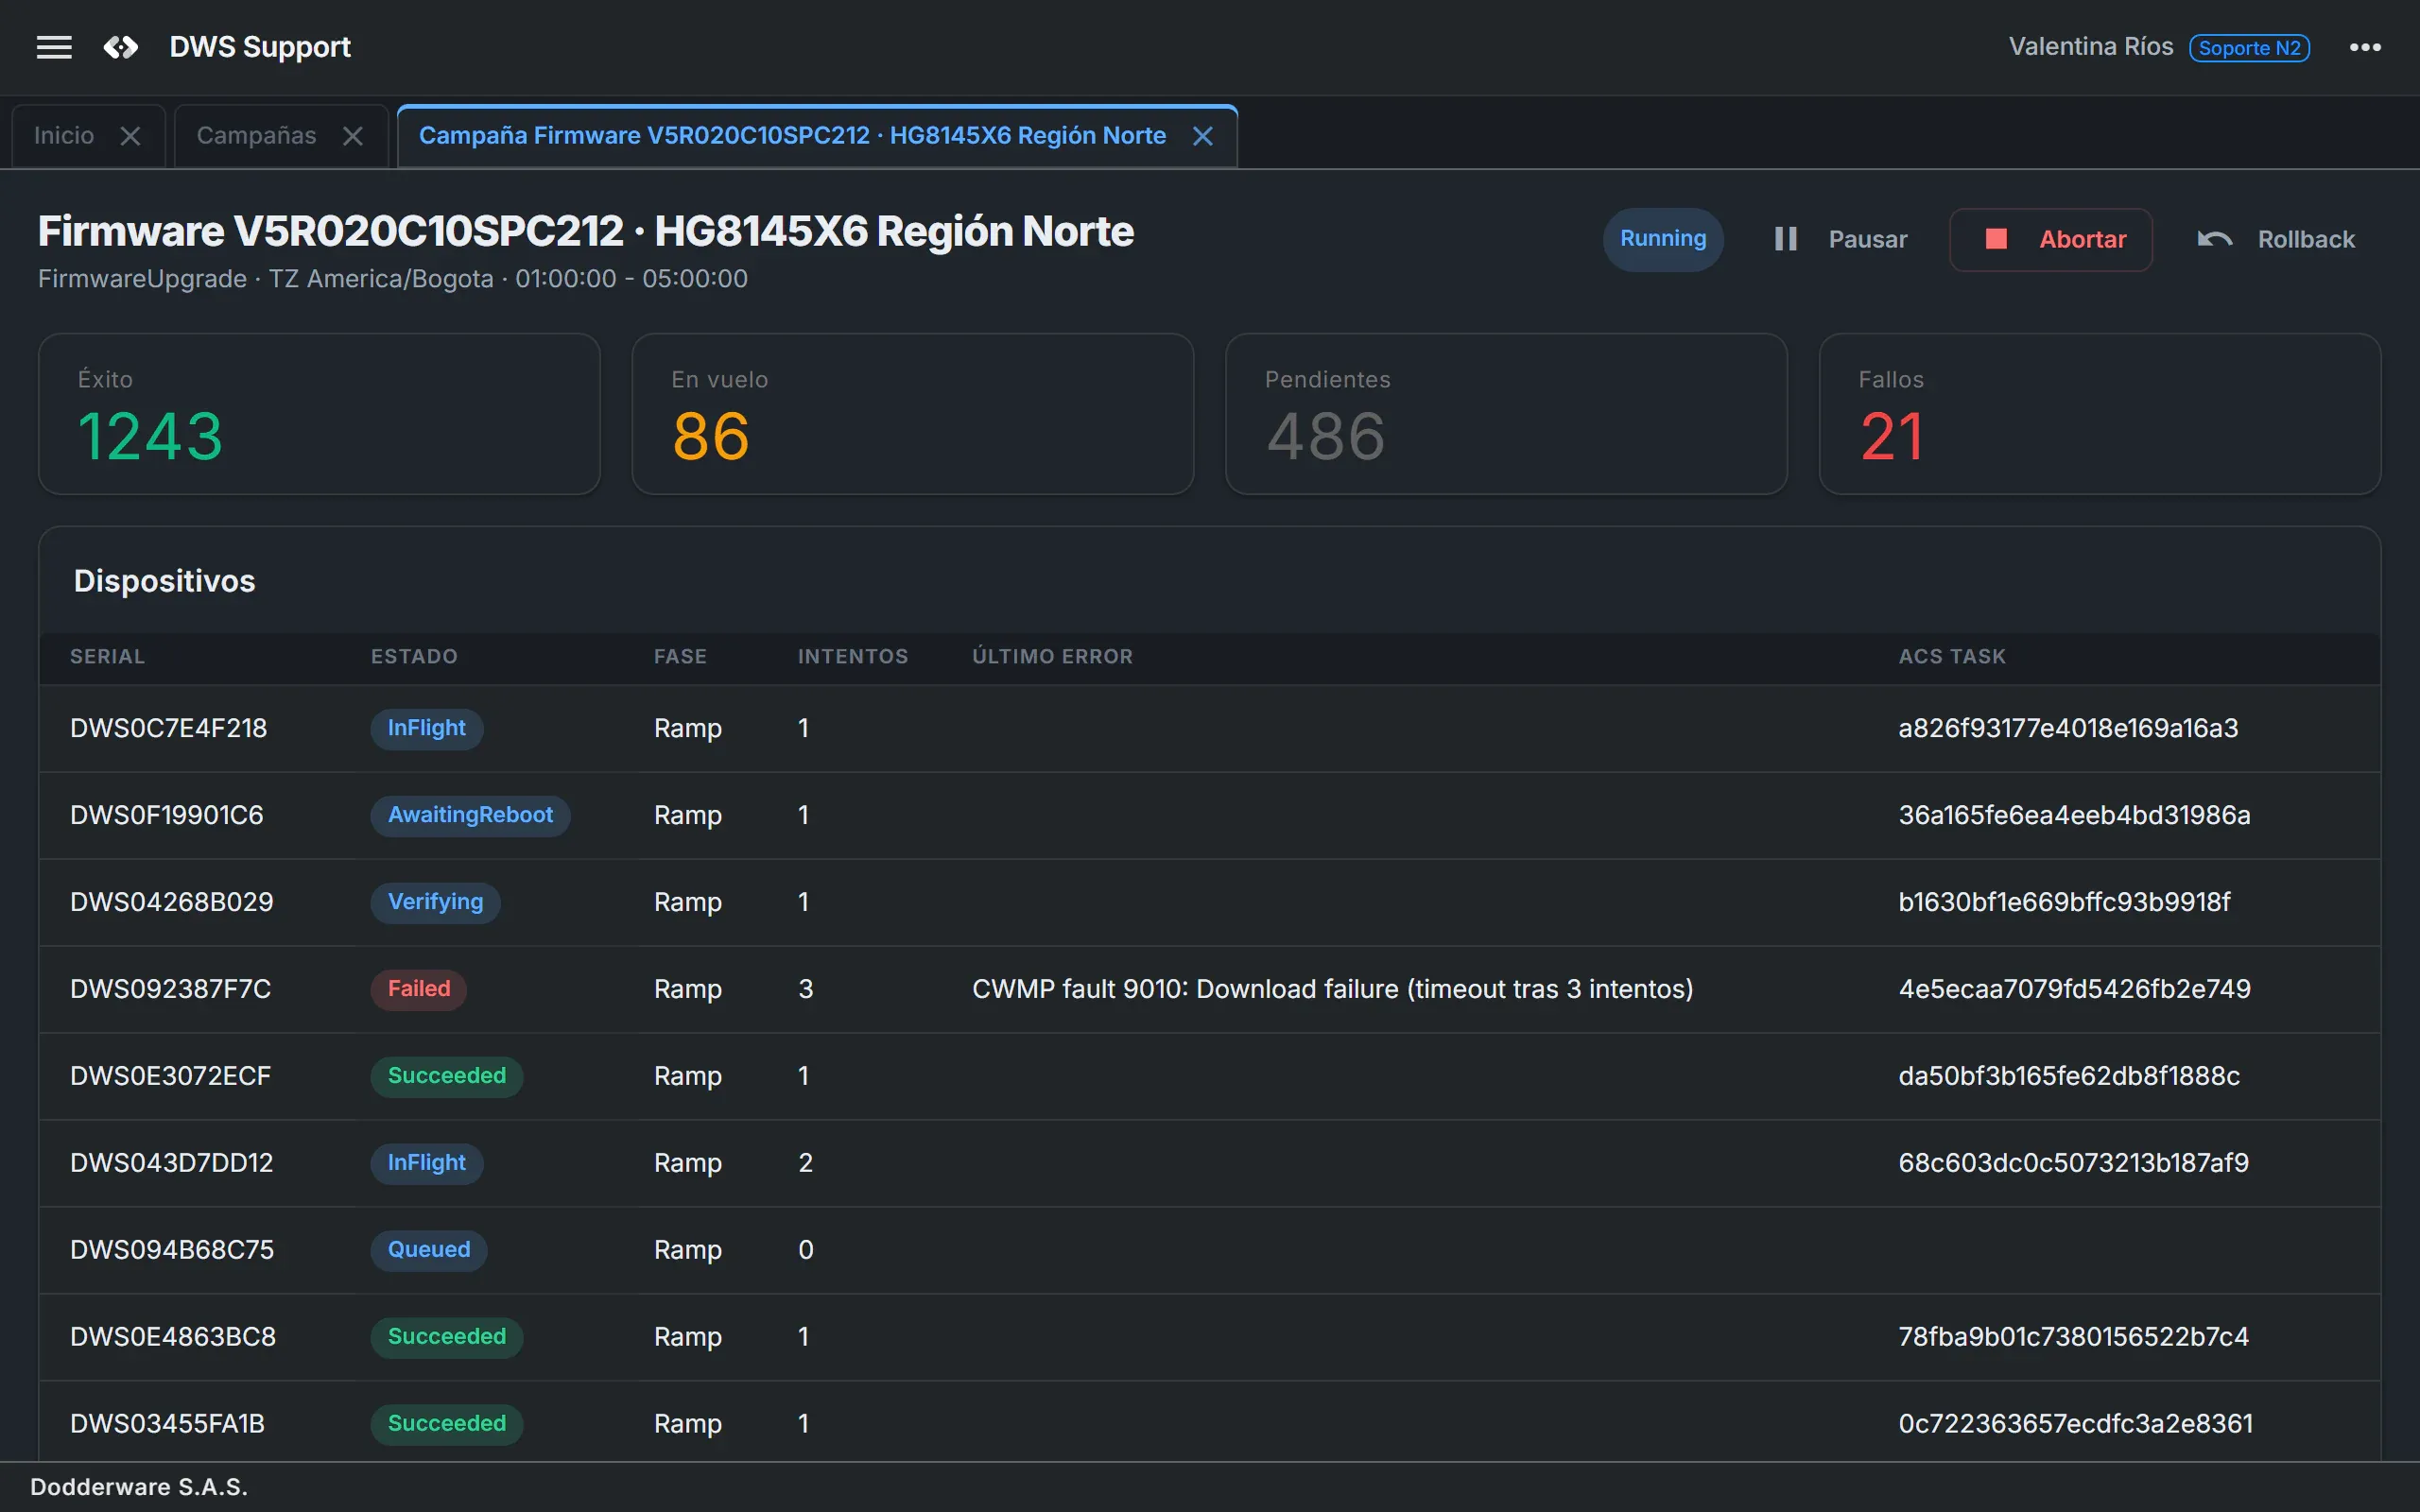Viewport: 2420px width, 1512px height.
Task: Pause the campaign with Pausar
Action: coord(1840,240)
